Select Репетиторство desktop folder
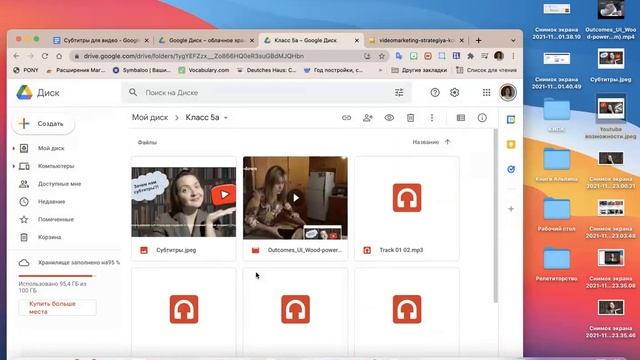The width and height of the screenshot is (640, 360). (557, 264)
